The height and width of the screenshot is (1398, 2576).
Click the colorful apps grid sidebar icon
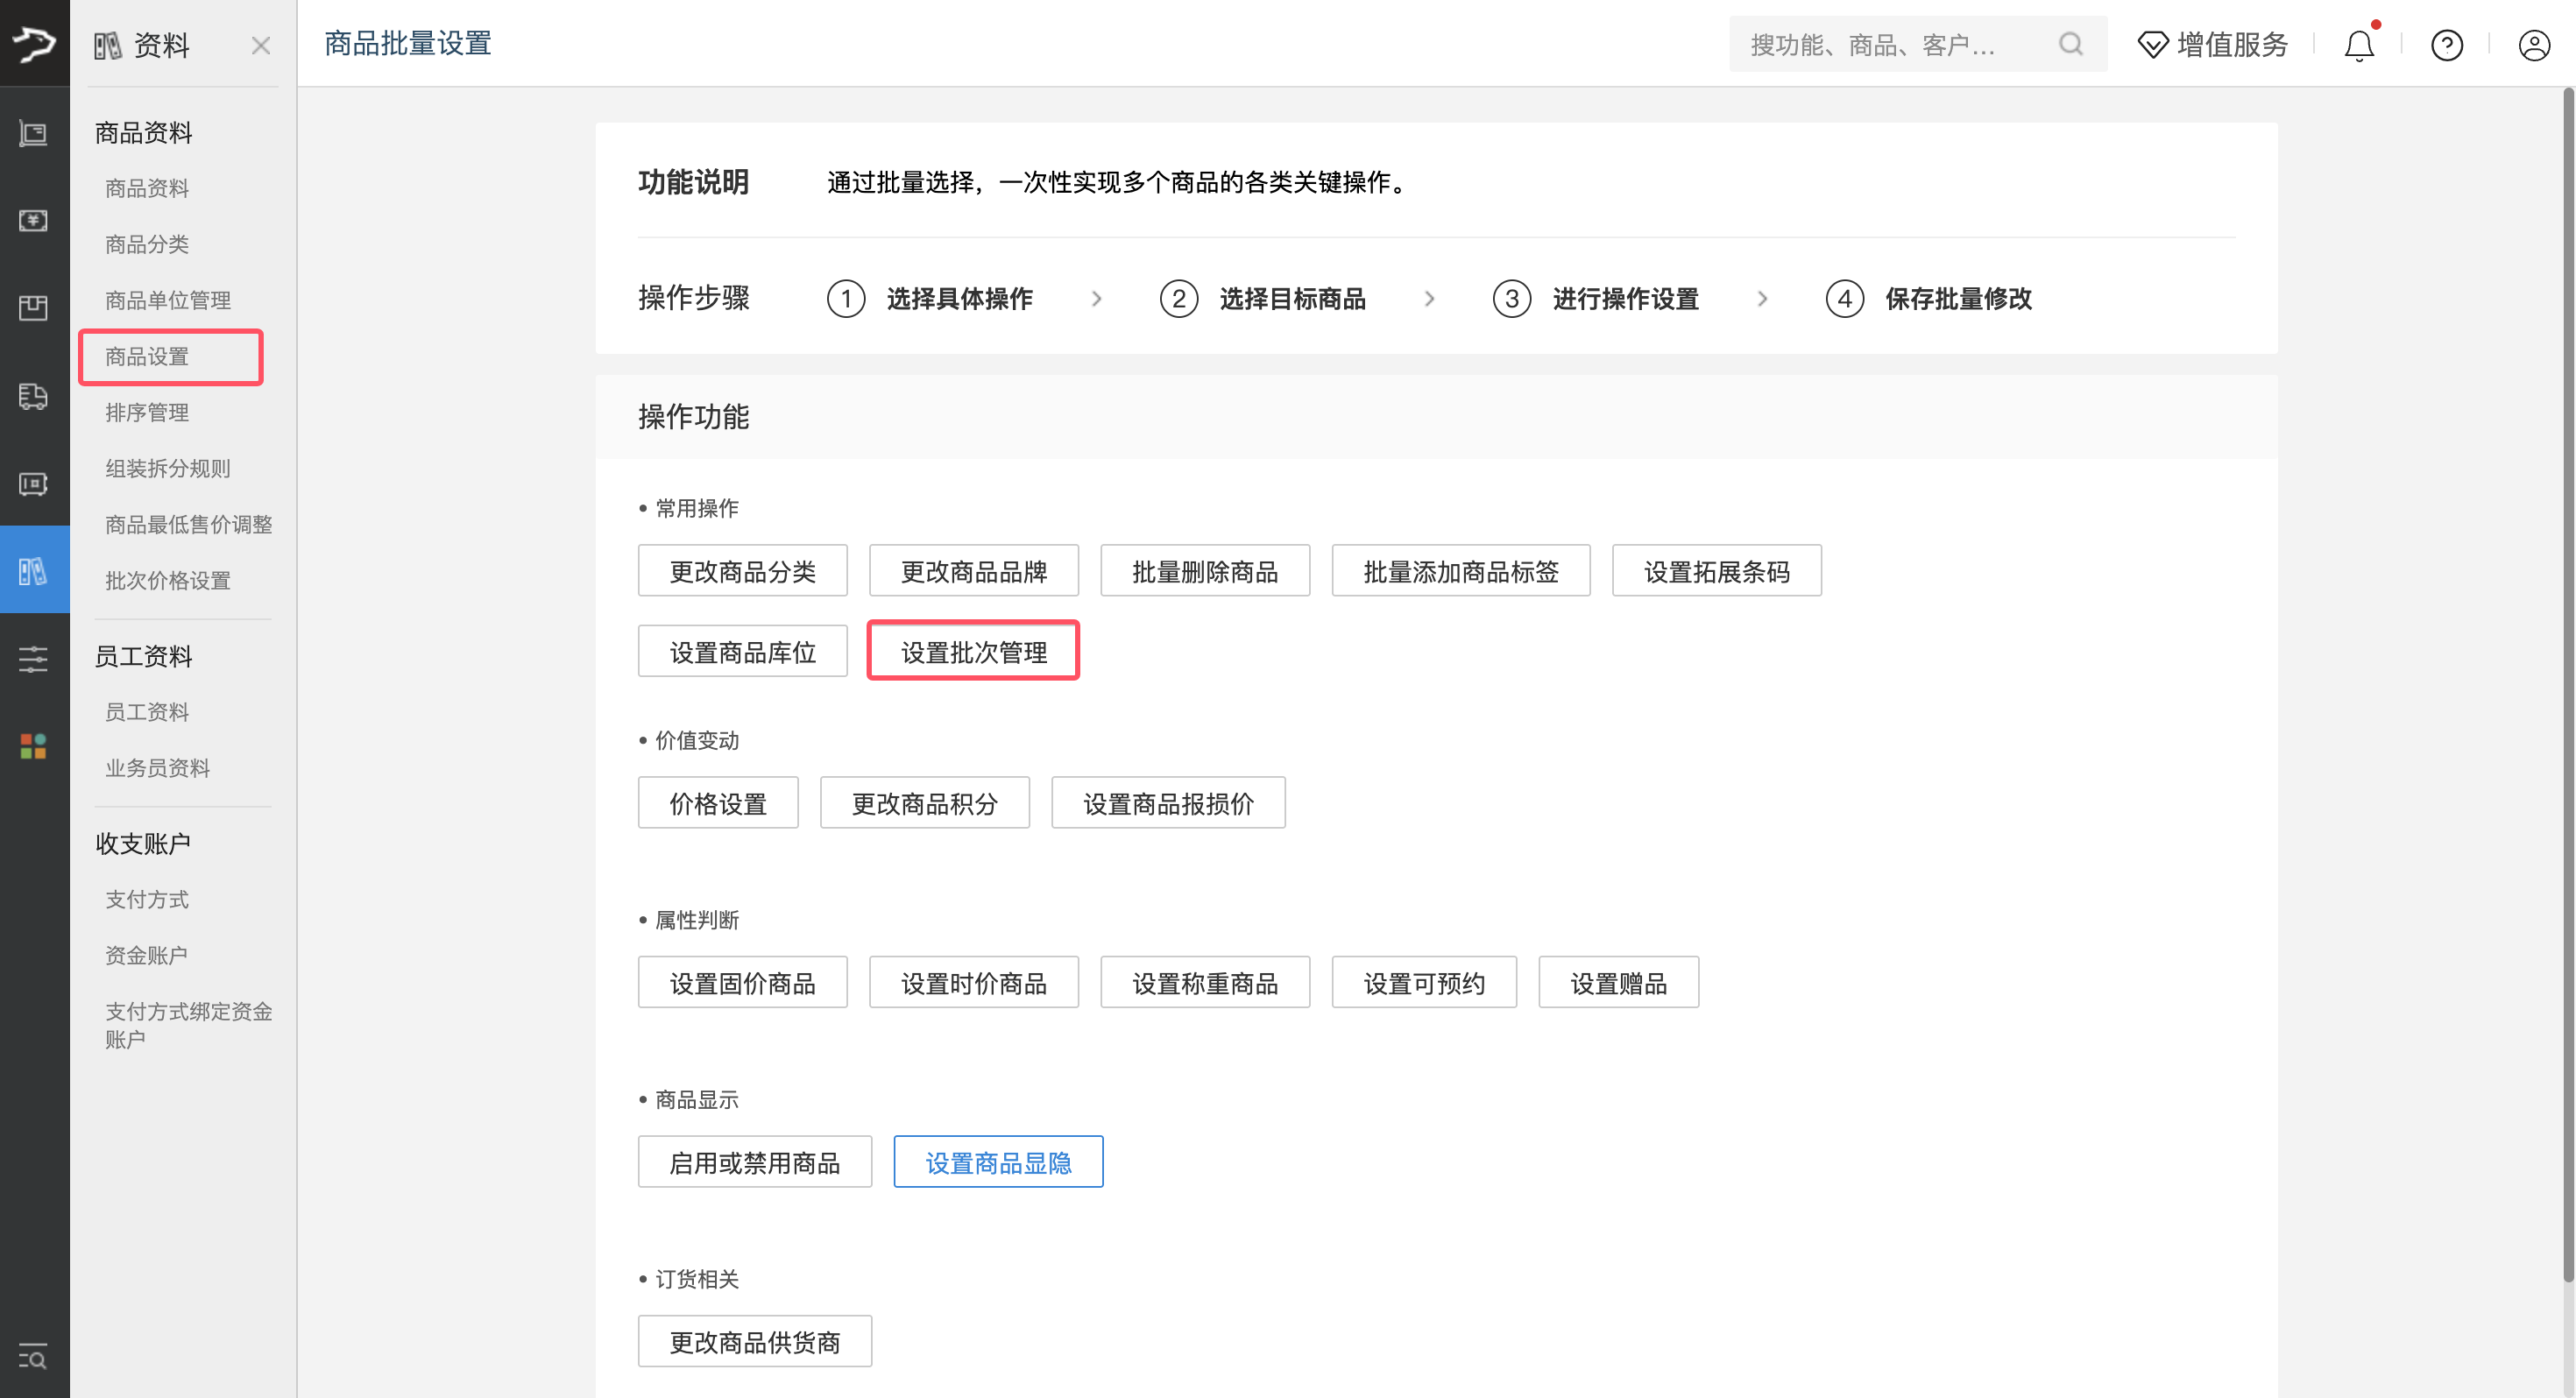click(33, 746)
